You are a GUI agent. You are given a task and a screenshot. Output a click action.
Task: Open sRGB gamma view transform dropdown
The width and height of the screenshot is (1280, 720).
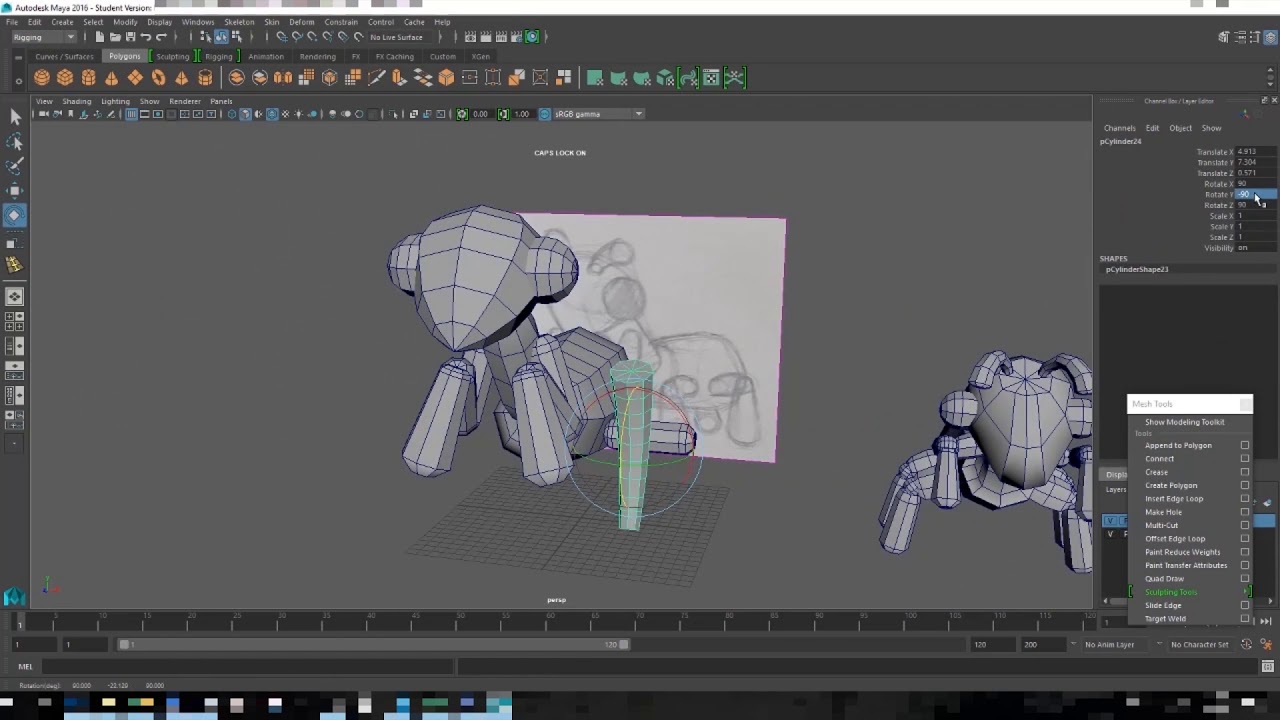(598, 114)
